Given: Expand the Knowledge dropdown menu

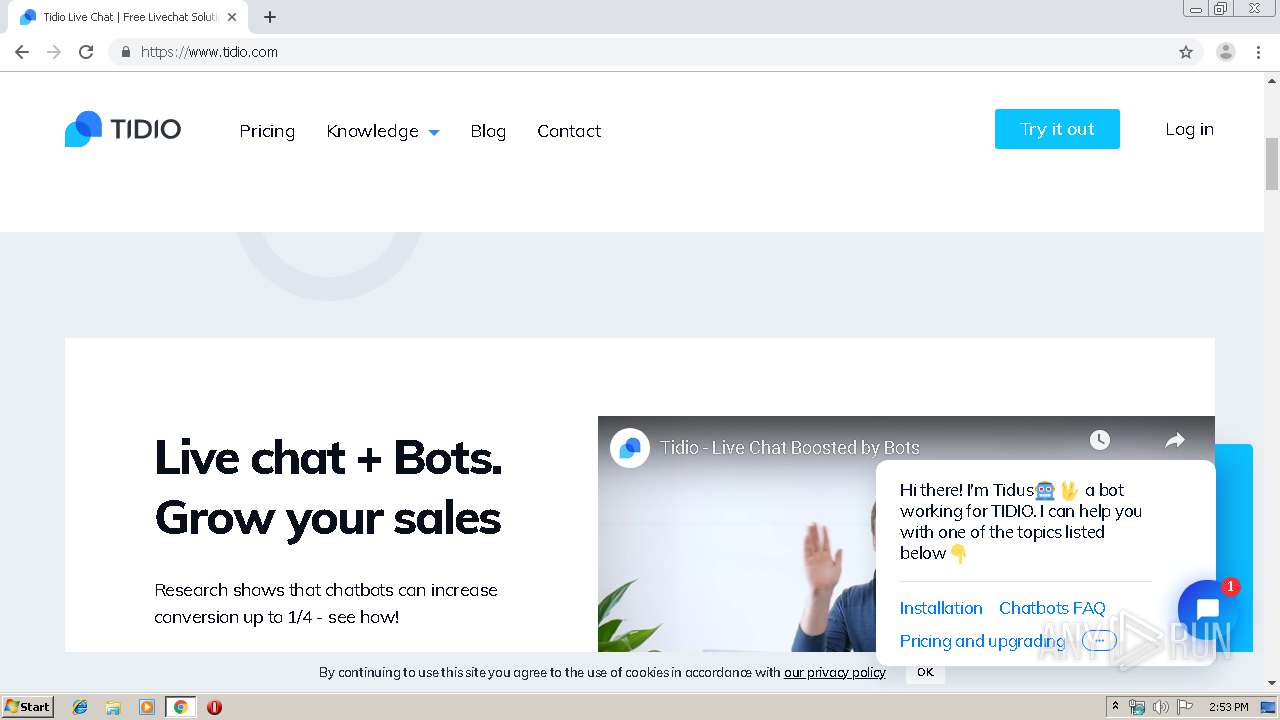Looking at the screenshot, I should pyautogui.click(x=383, y=131).
